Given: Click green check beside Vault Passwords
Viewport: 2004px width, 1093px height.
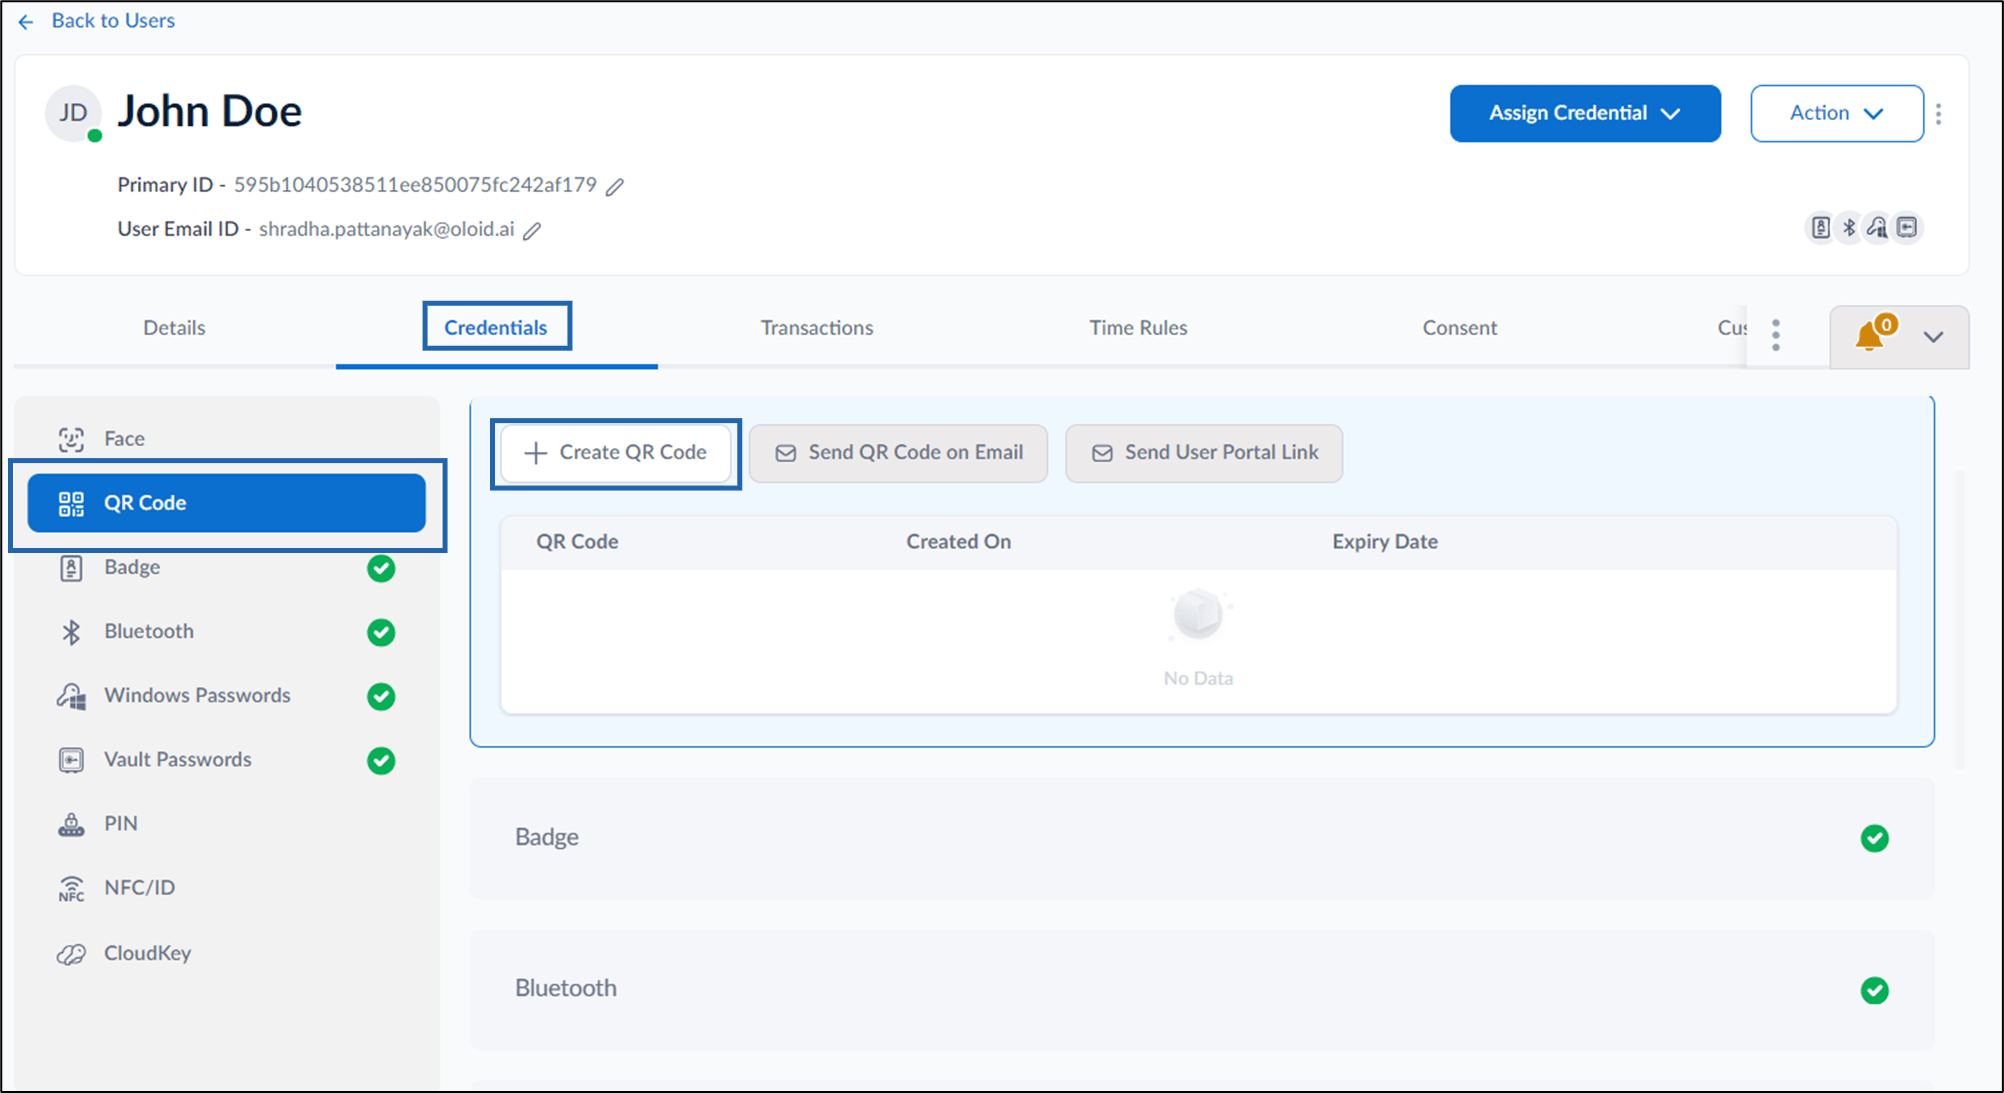Looking at the screenshot, I should (x=381, y=760).
